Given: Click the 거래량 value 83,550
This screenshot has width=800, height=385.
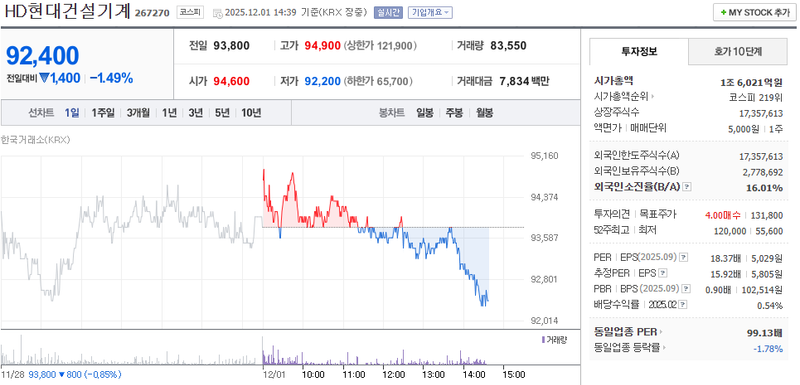Looking at the screenshot, I should tap(508, 46).
